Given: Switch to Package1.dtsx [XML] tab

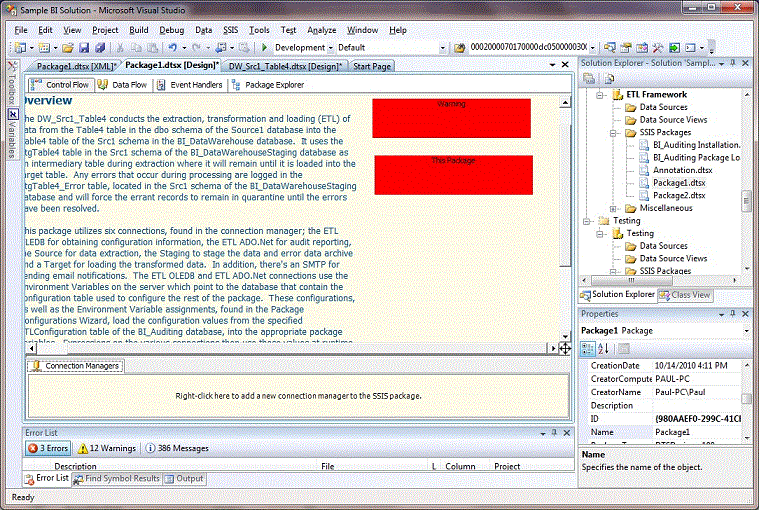Looking at the screenshot, I should 76,66.
